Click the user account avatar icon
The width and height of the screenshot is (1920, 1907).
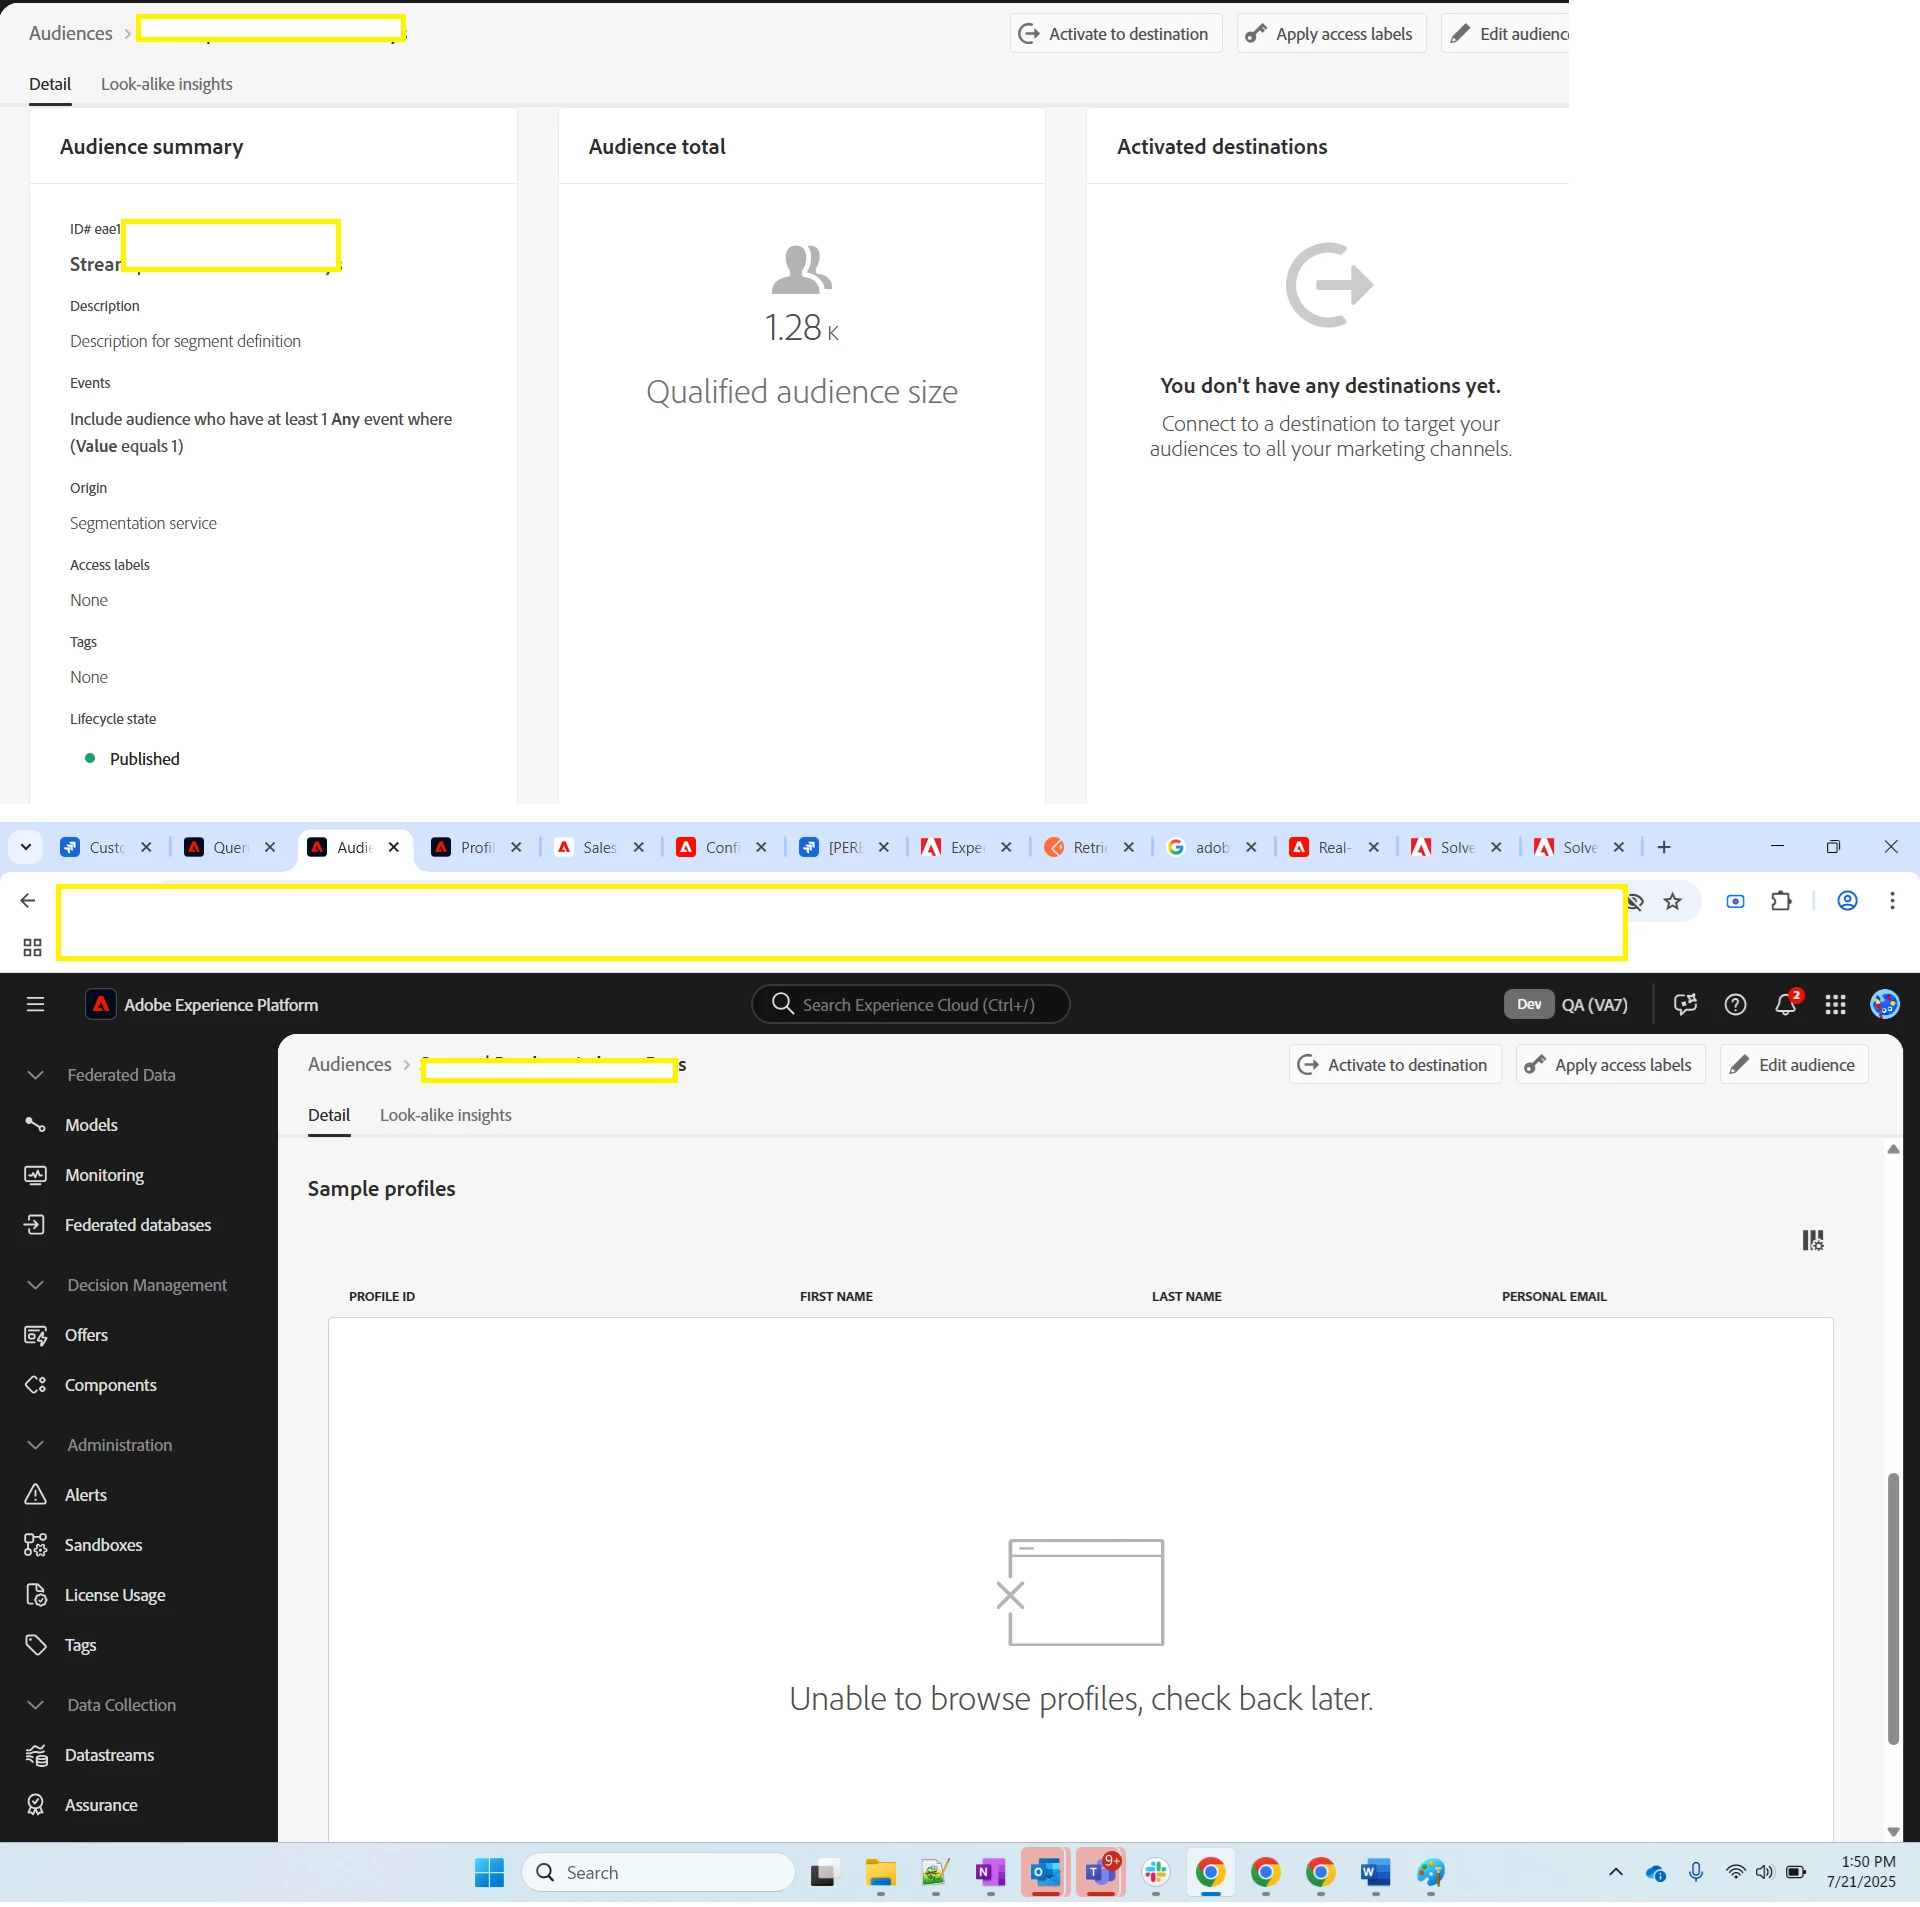[x=1885, y=1004]
